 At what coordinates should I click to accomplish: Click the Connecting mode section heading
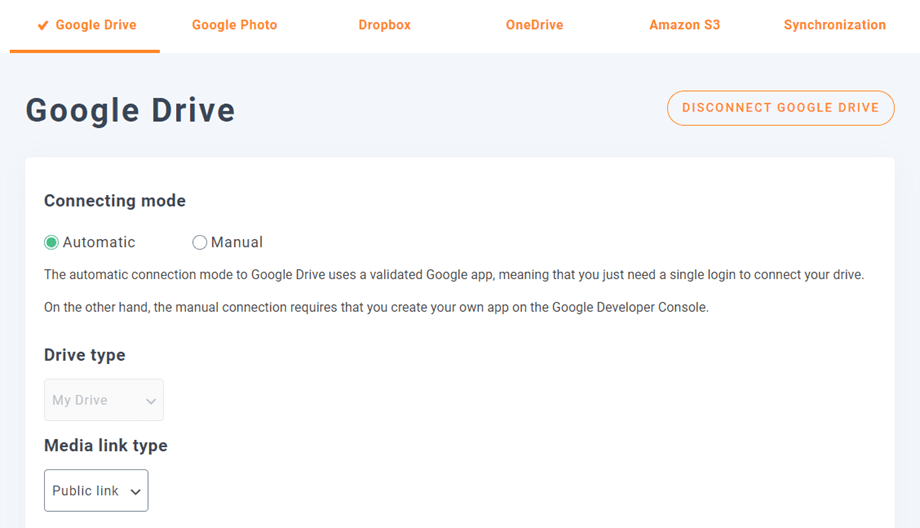pos(115,201)
